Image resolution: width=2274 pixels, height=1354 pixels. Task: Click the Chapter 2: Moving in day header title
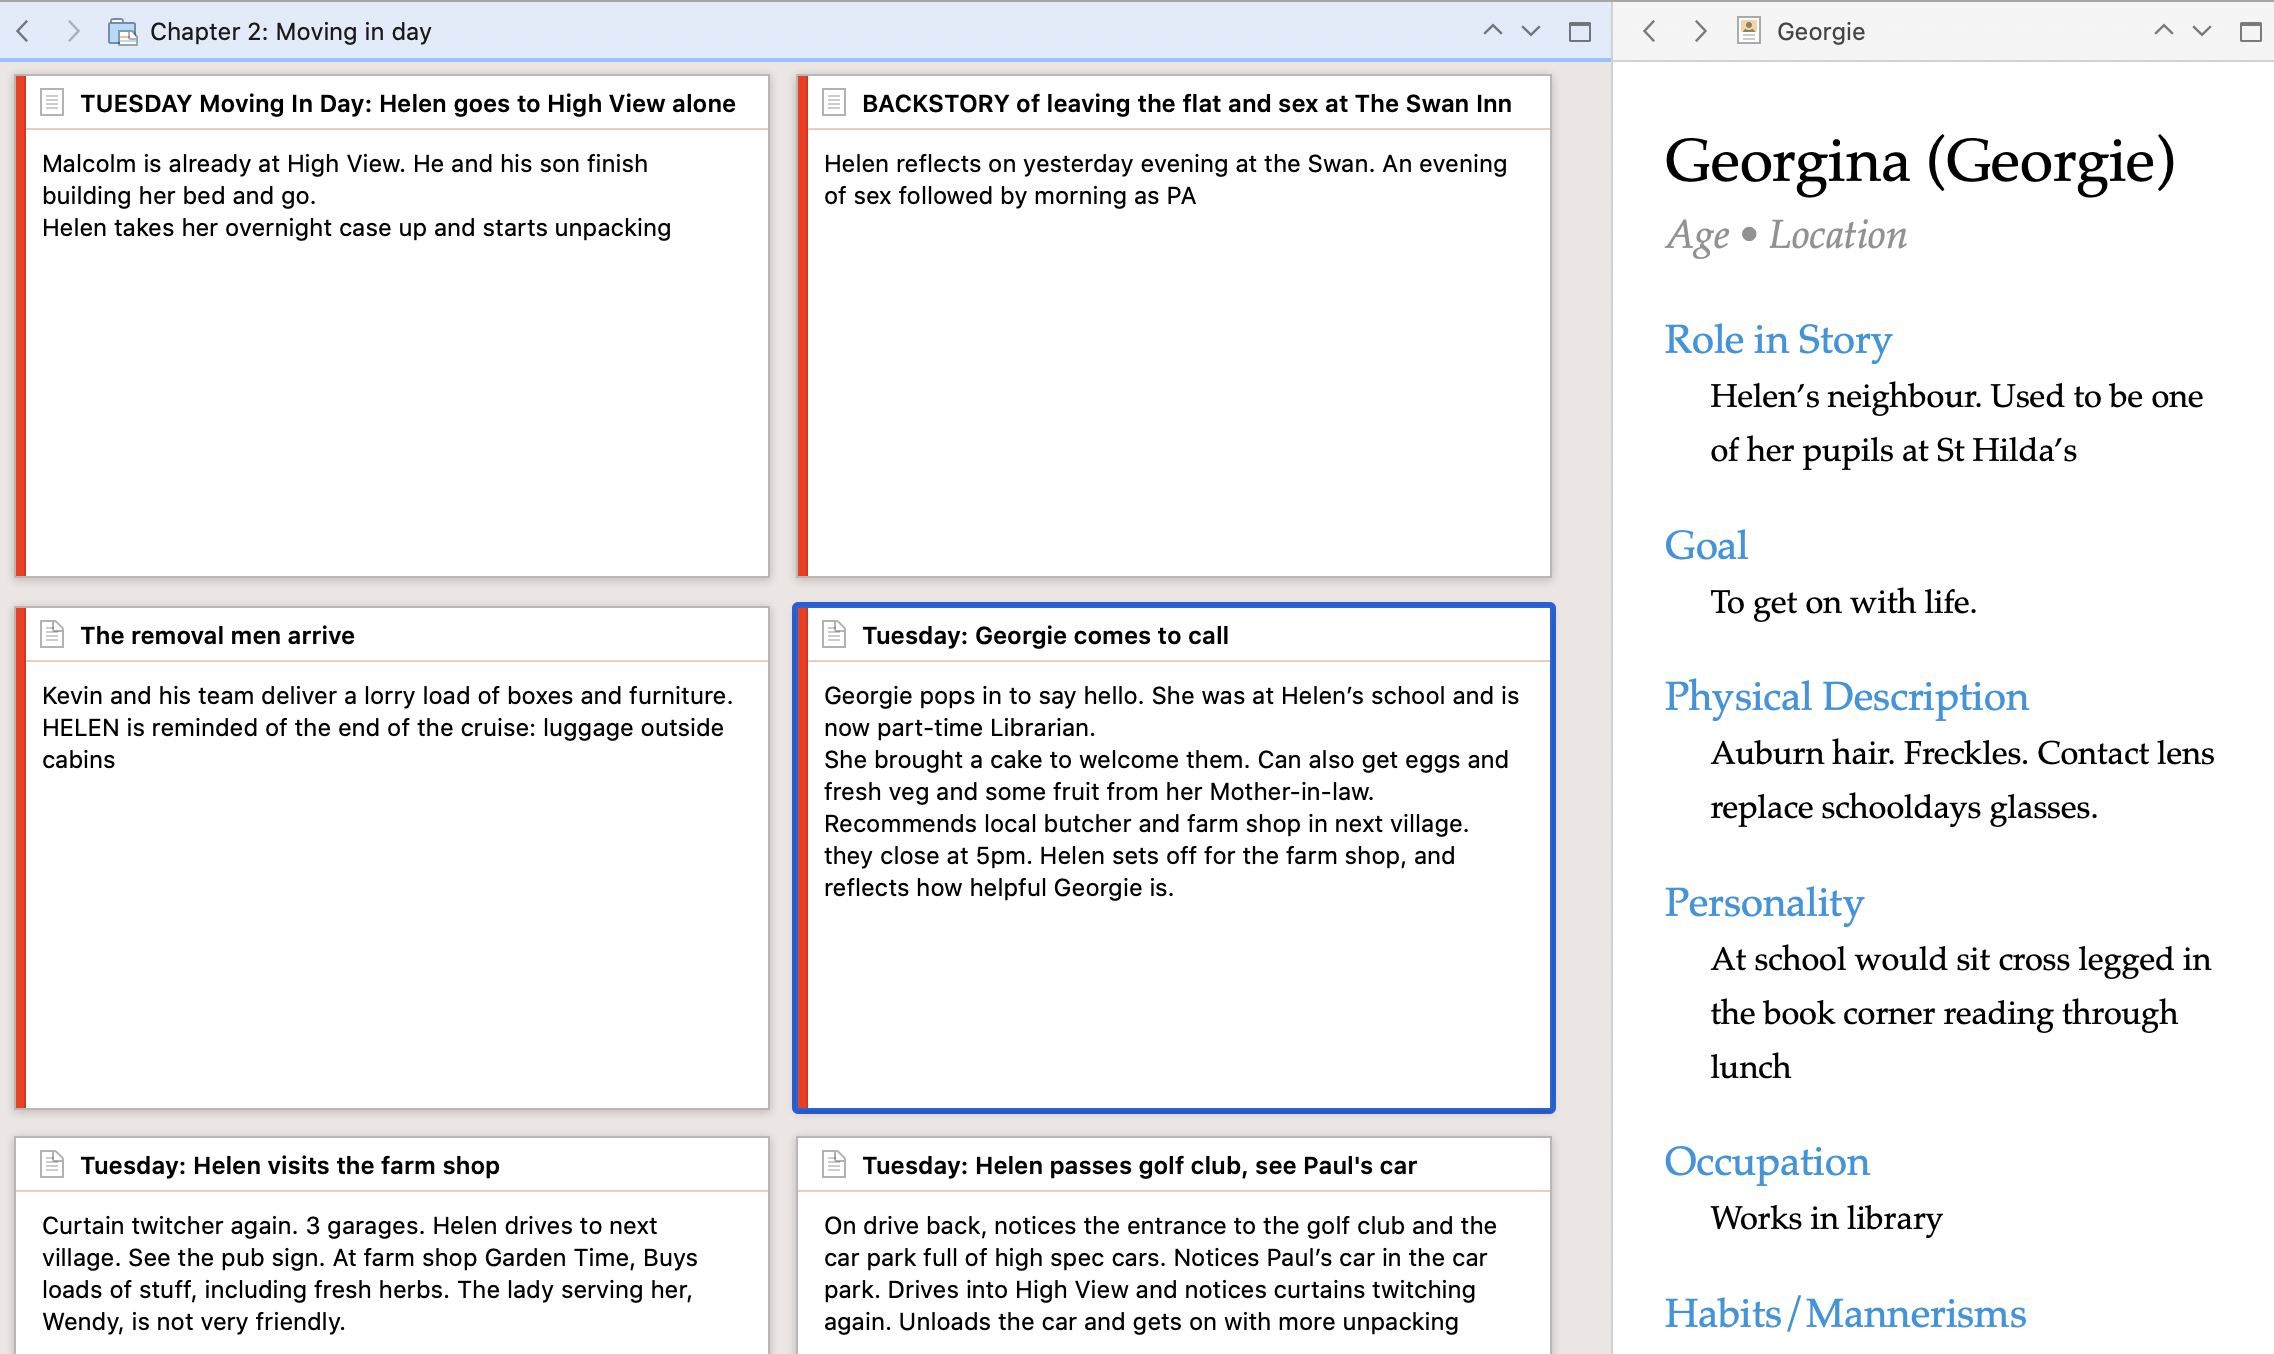pos(290,32)
